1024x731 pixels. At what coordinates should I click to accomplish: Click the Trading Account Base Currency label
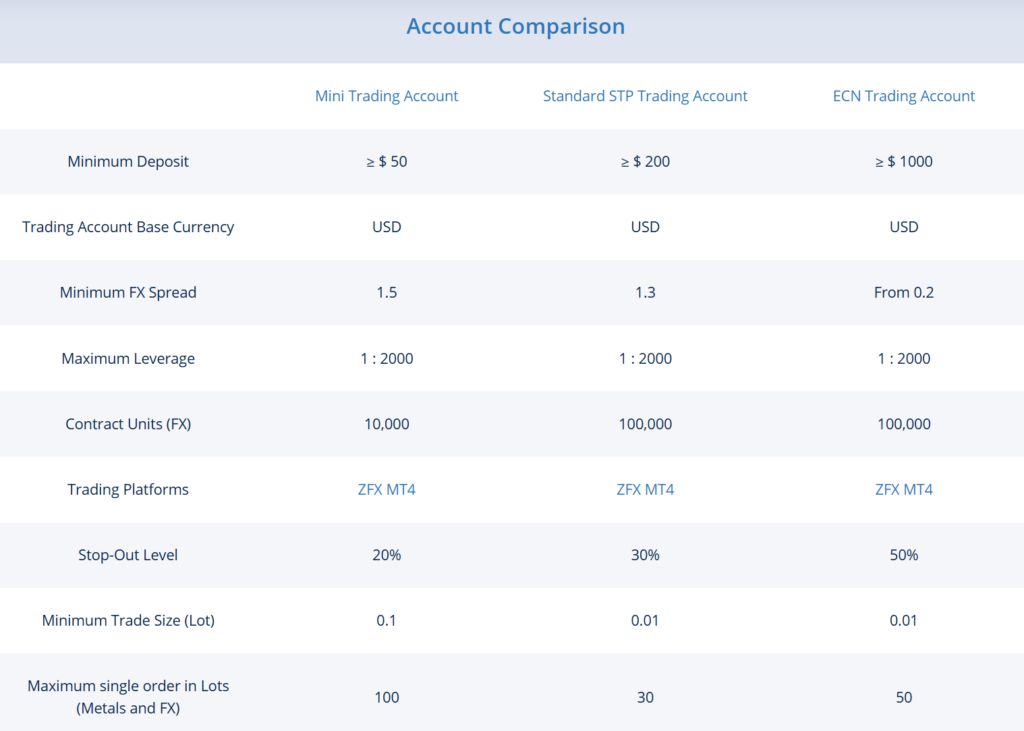click(128, 227)
